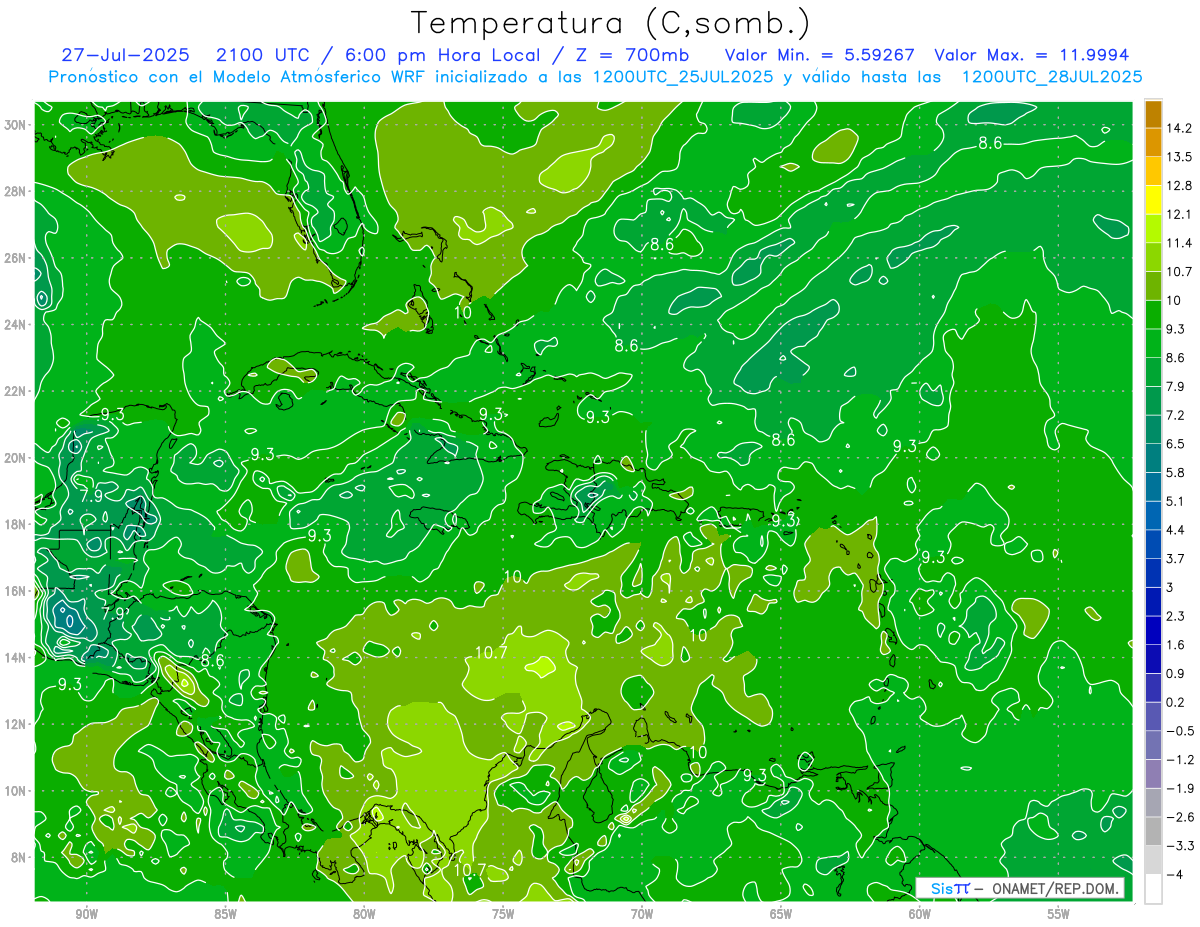Click the 20N latitude axis label
The height and width of the screenshot is (927, 1200).
[x=16, y=458]
